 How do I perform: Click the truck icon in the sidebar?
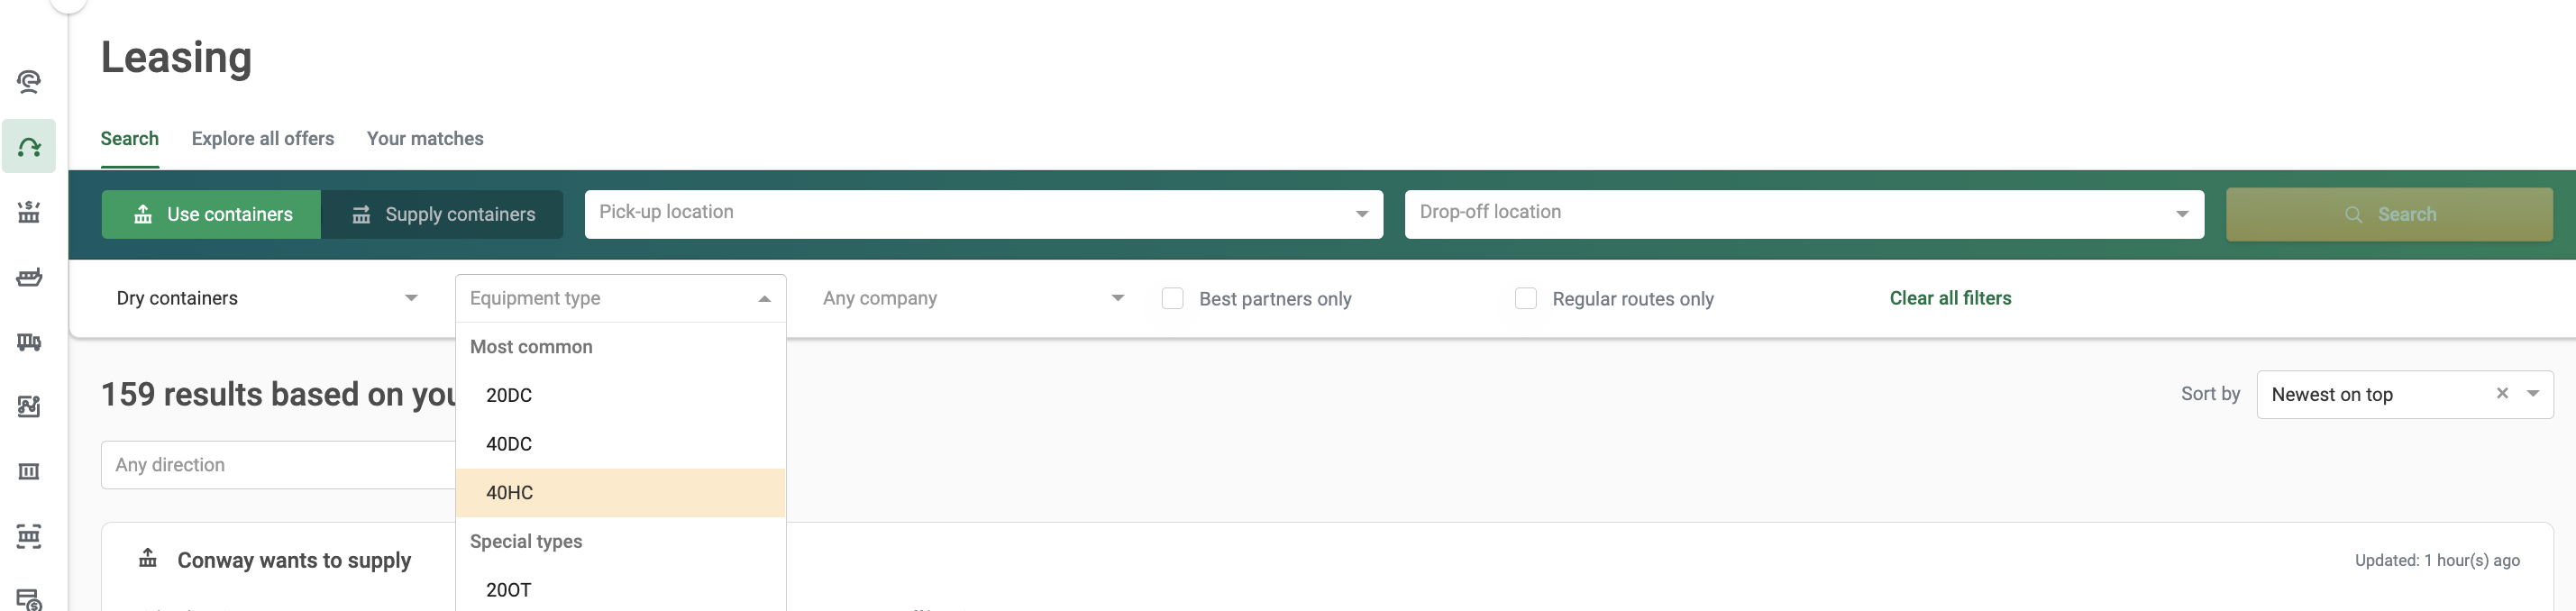click(x=29, y=342)
